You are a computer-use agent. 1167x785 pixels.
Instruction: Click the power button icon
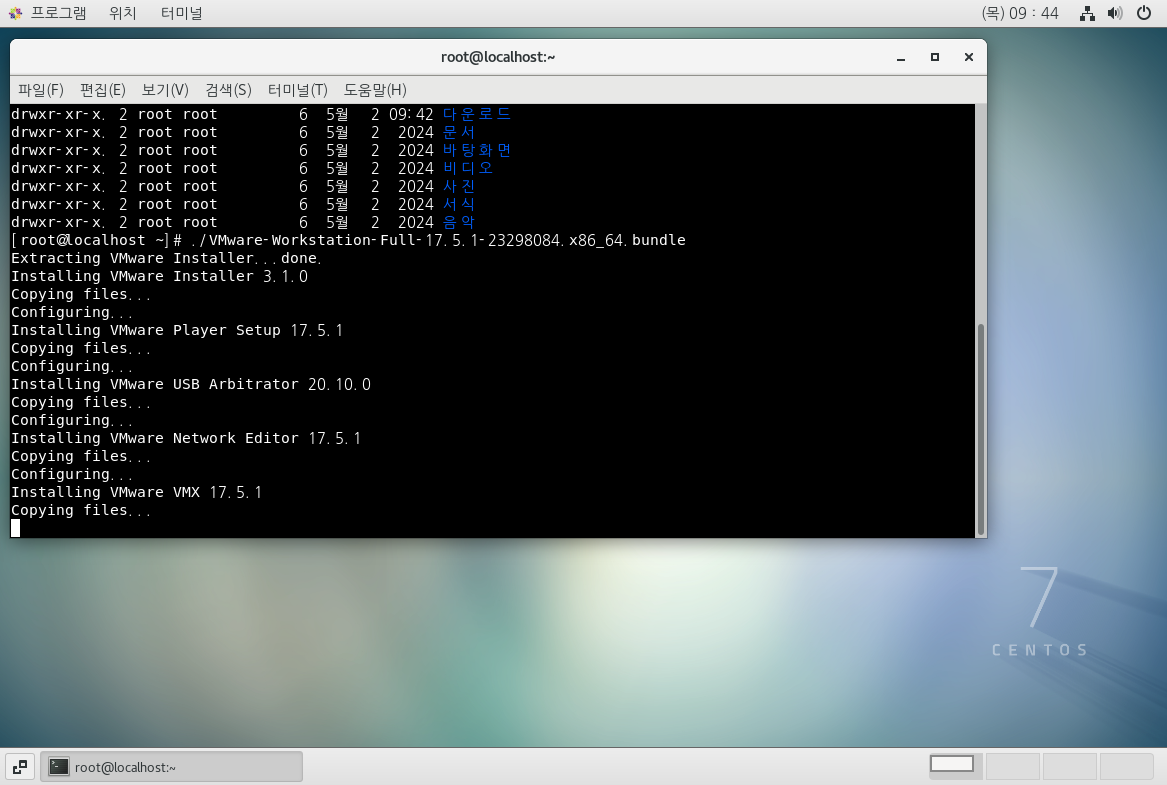click(1144, 13)
